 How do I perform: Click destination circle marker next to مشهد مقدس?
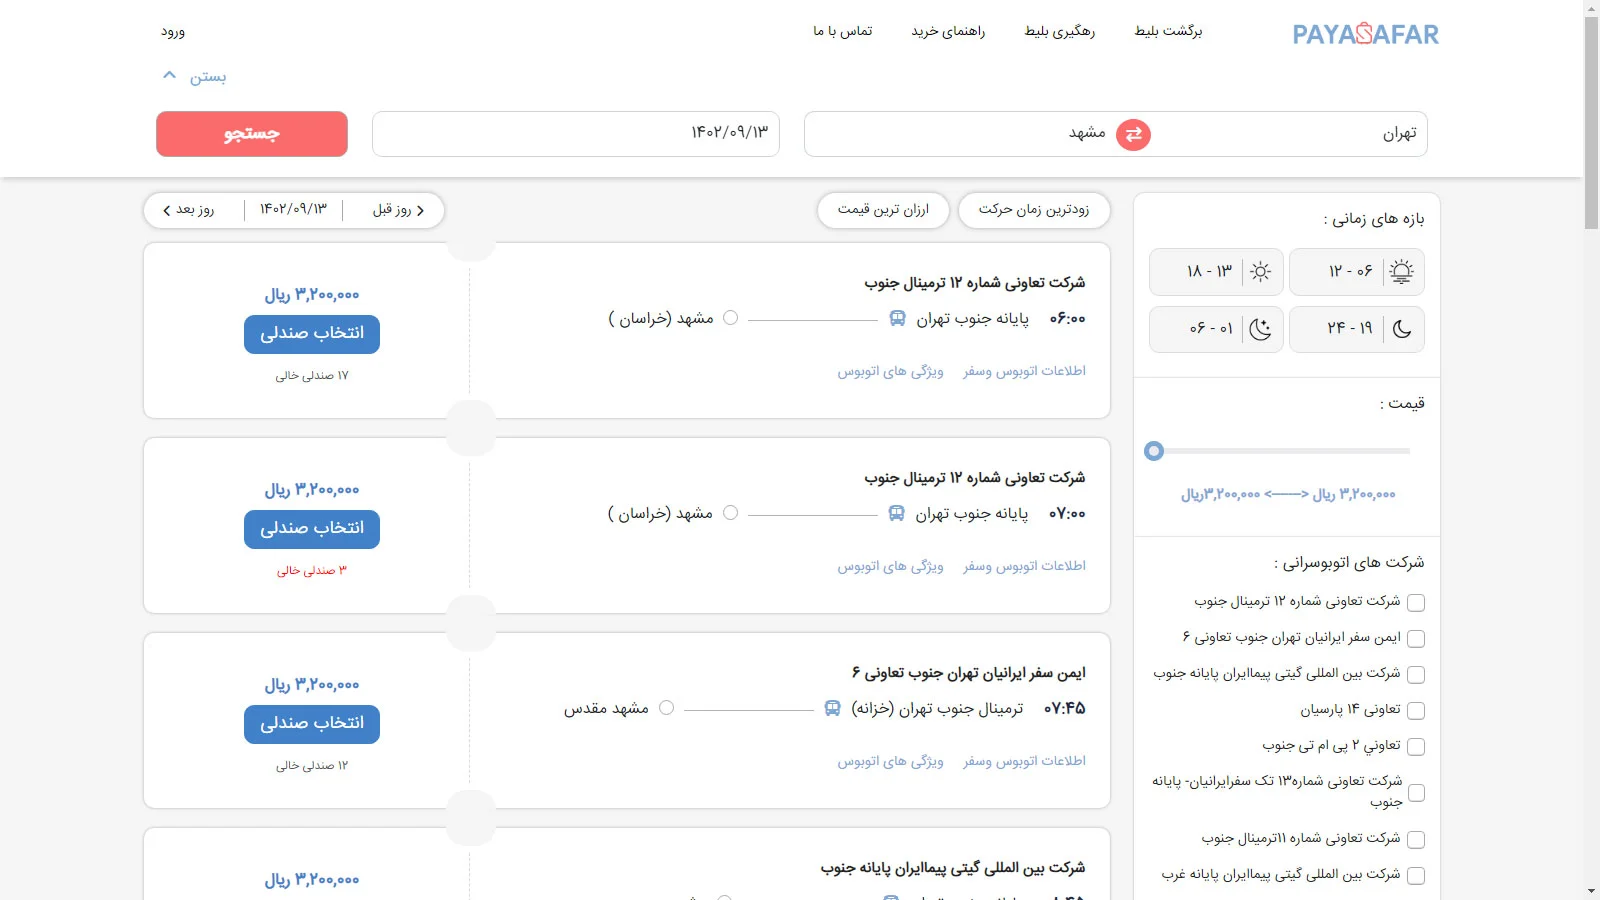click(666, 708)
